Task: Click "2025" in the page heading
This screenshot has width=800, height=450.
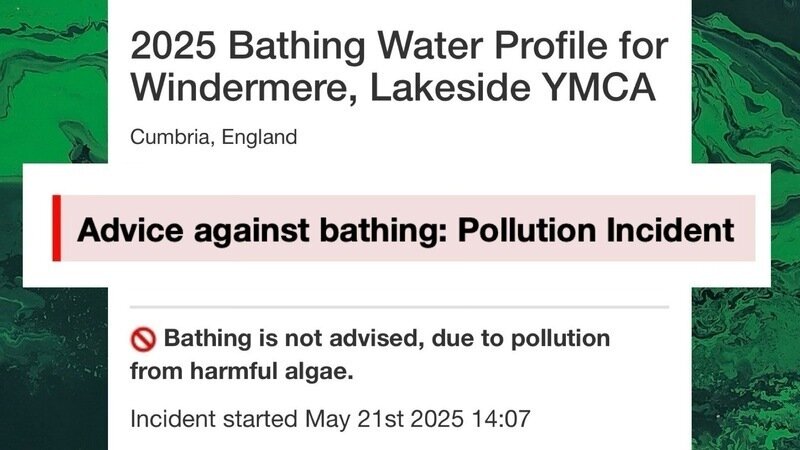Action: (174, 46)
